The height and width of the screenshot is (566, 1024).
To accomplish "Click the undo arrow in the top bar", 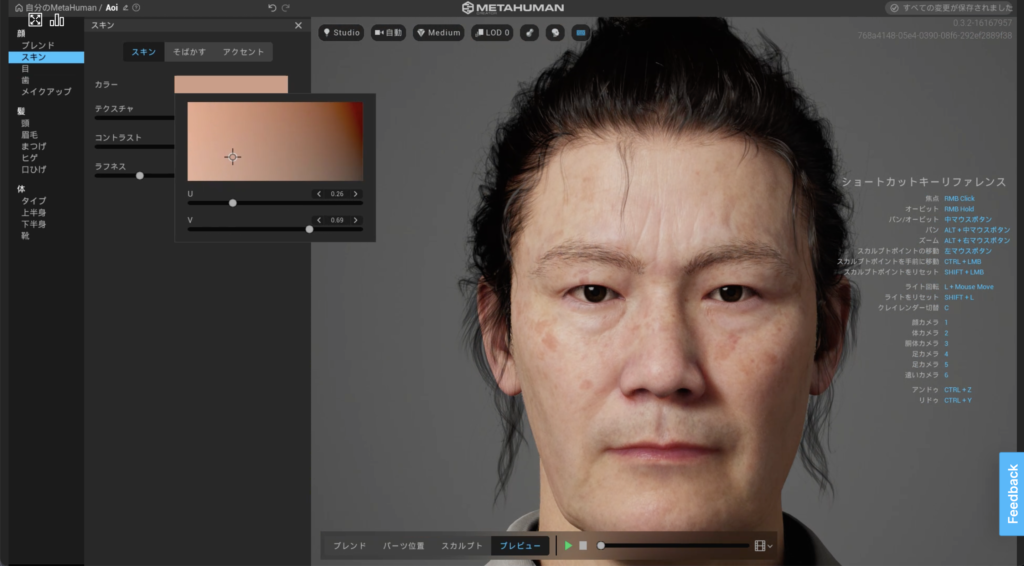I will click(x=272, y=8).
